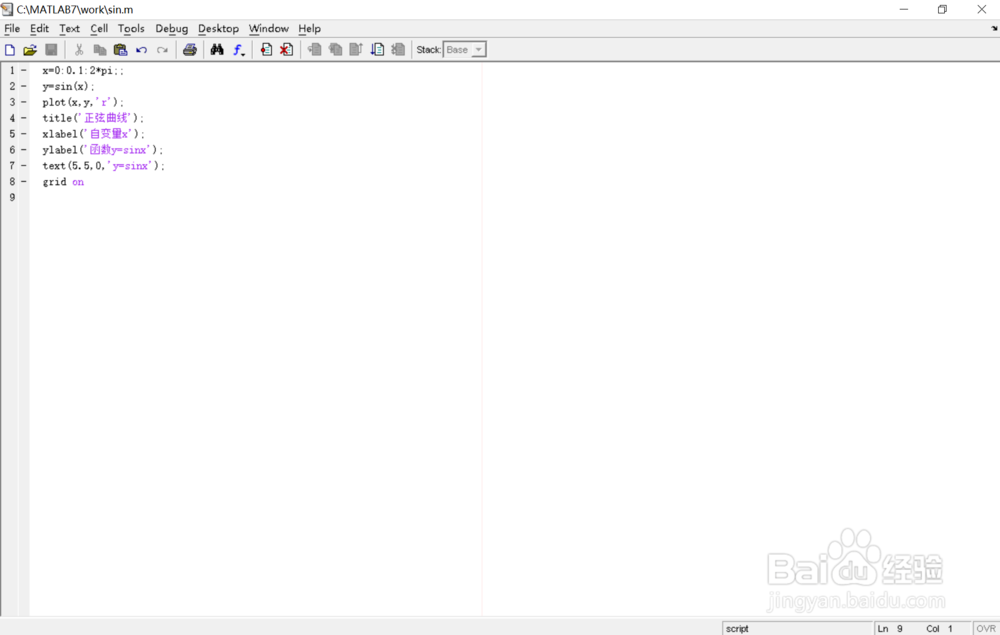This screenshot has height=635, width=1000.
Task: Open an existing file
Action: coord(30,50)
